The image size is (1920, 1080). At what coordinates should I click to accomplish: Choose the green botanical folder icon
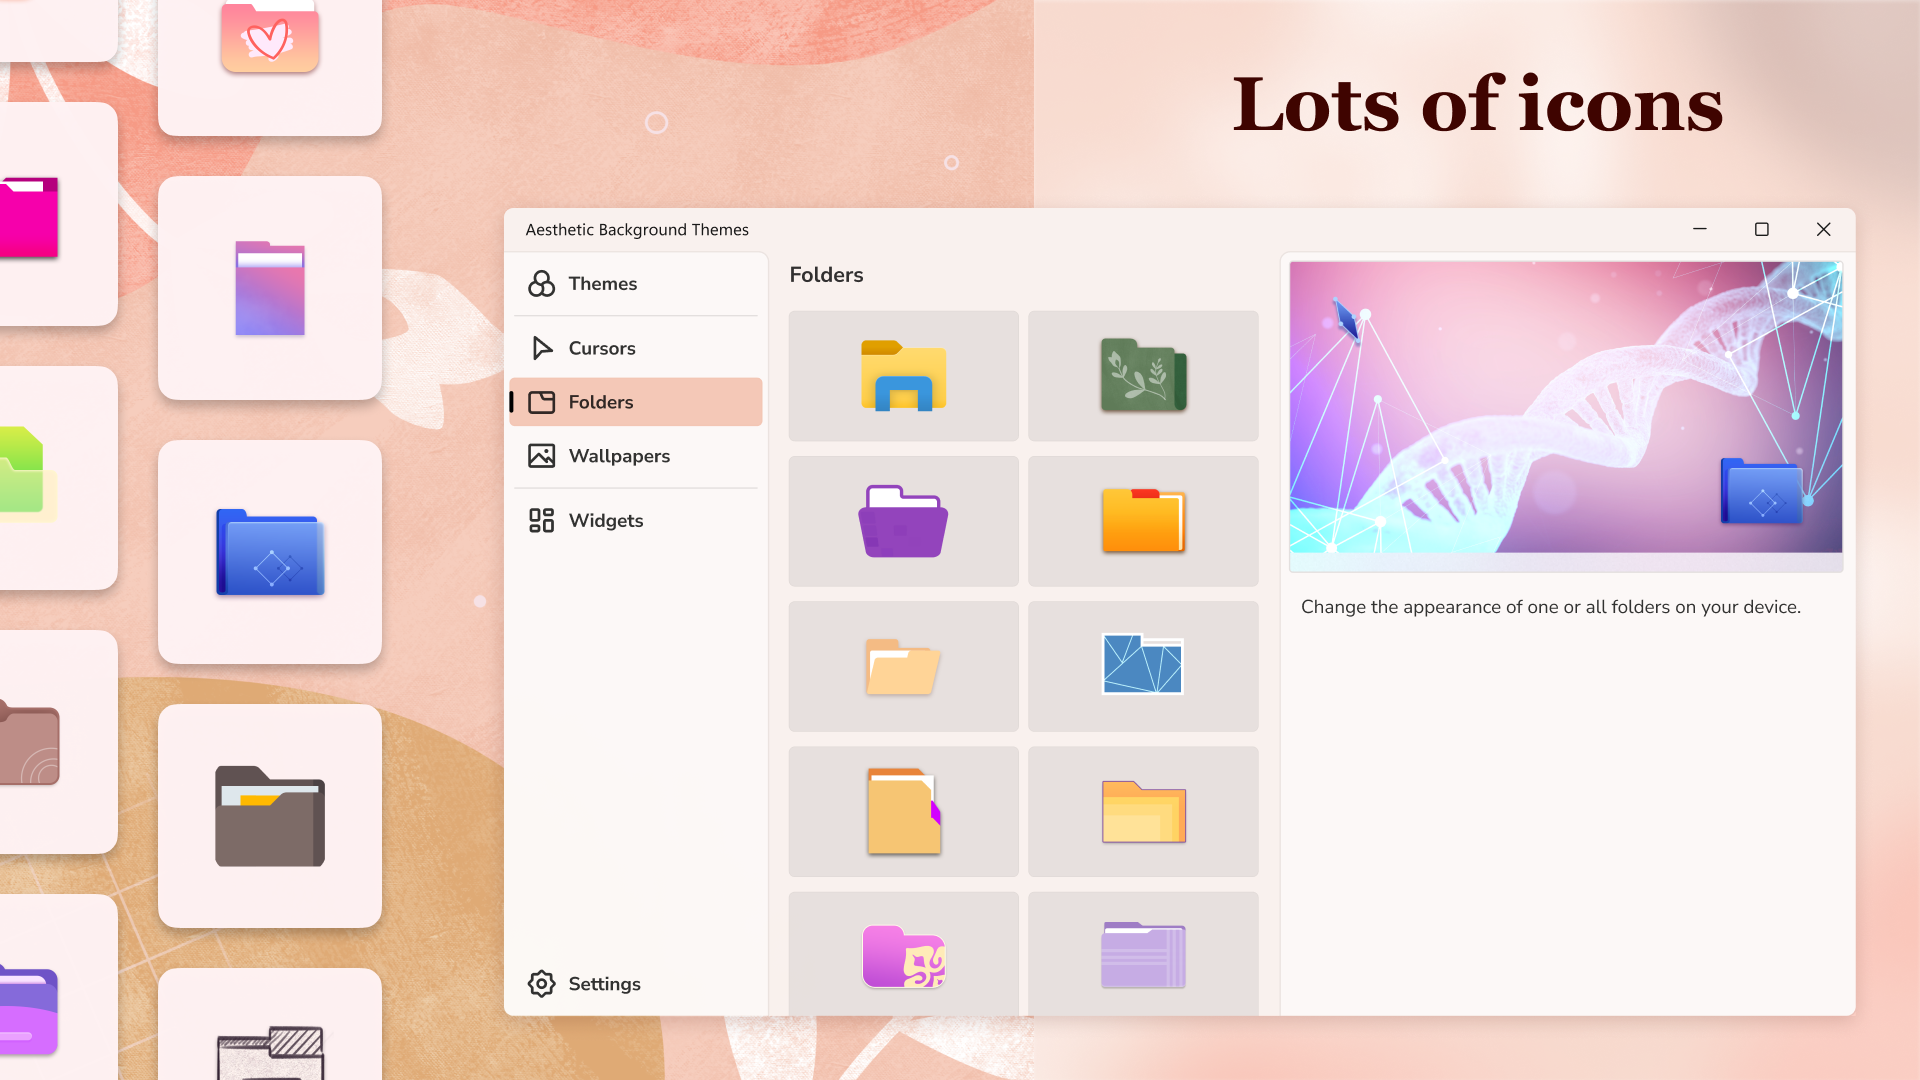click(x=1143, y=376)
